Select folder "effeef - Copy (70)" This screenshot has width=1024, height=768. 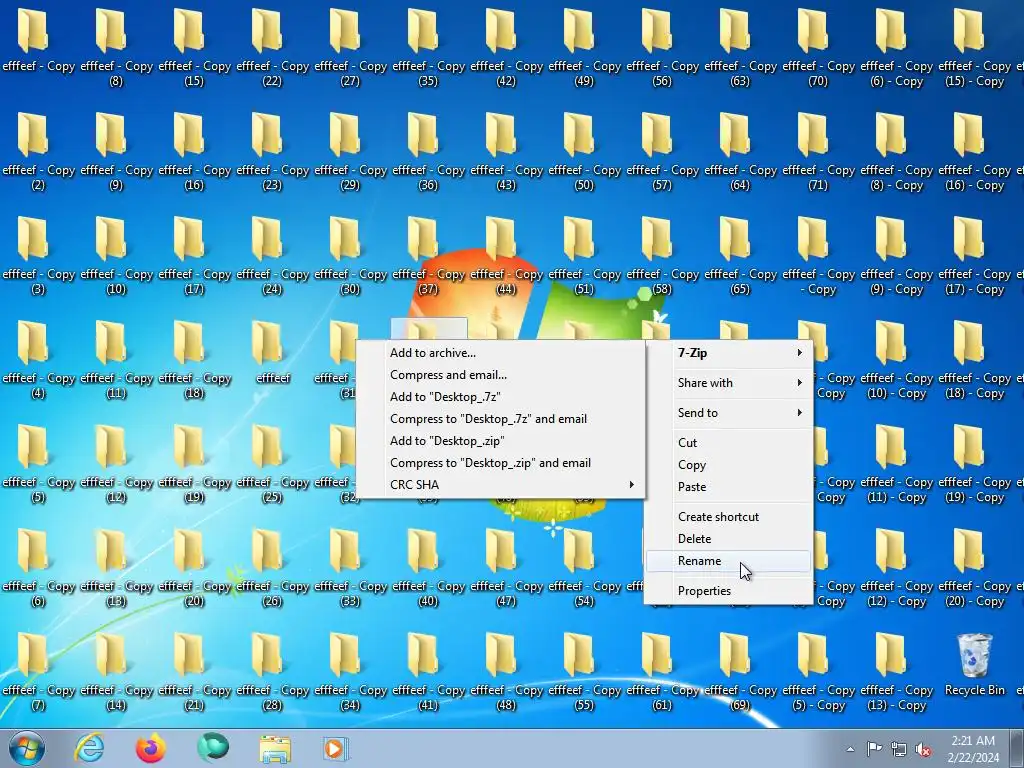[x=818, y=48]
